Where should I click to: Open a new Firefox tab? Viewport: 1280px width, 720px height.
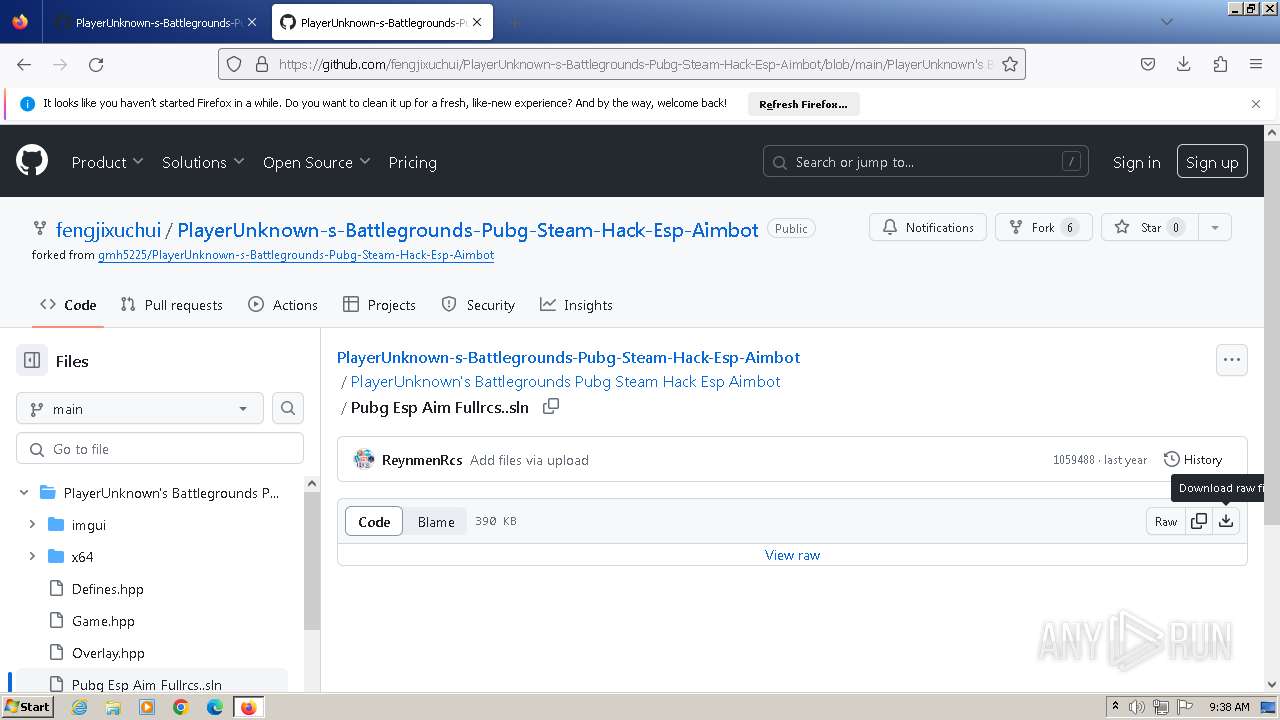(x=514, y=22)
